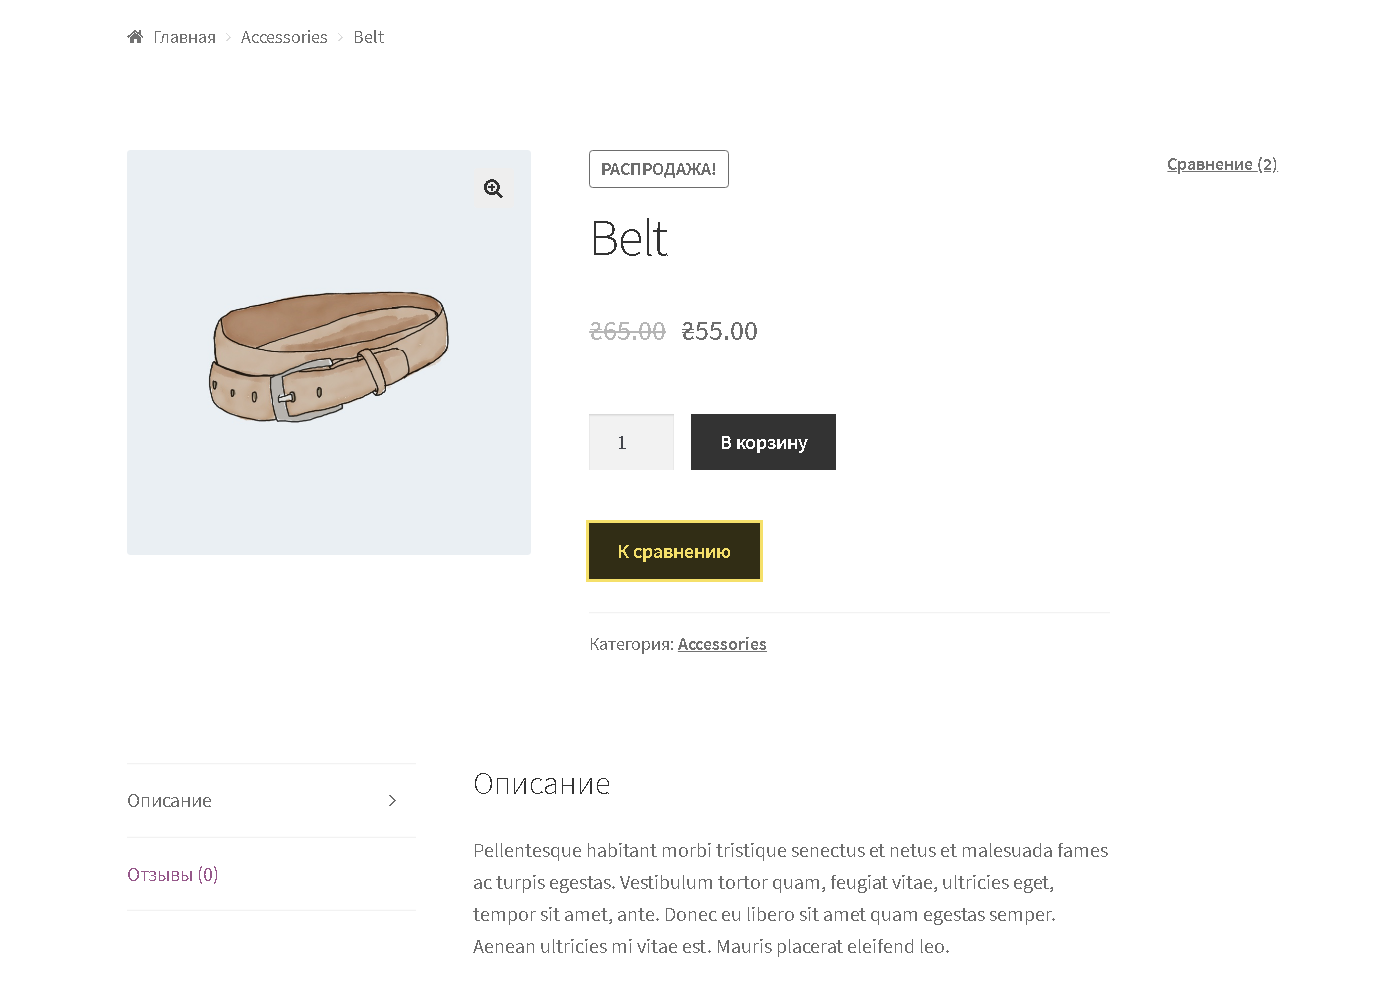Click the Pellentesque description paragraph

tap(791, 898)
